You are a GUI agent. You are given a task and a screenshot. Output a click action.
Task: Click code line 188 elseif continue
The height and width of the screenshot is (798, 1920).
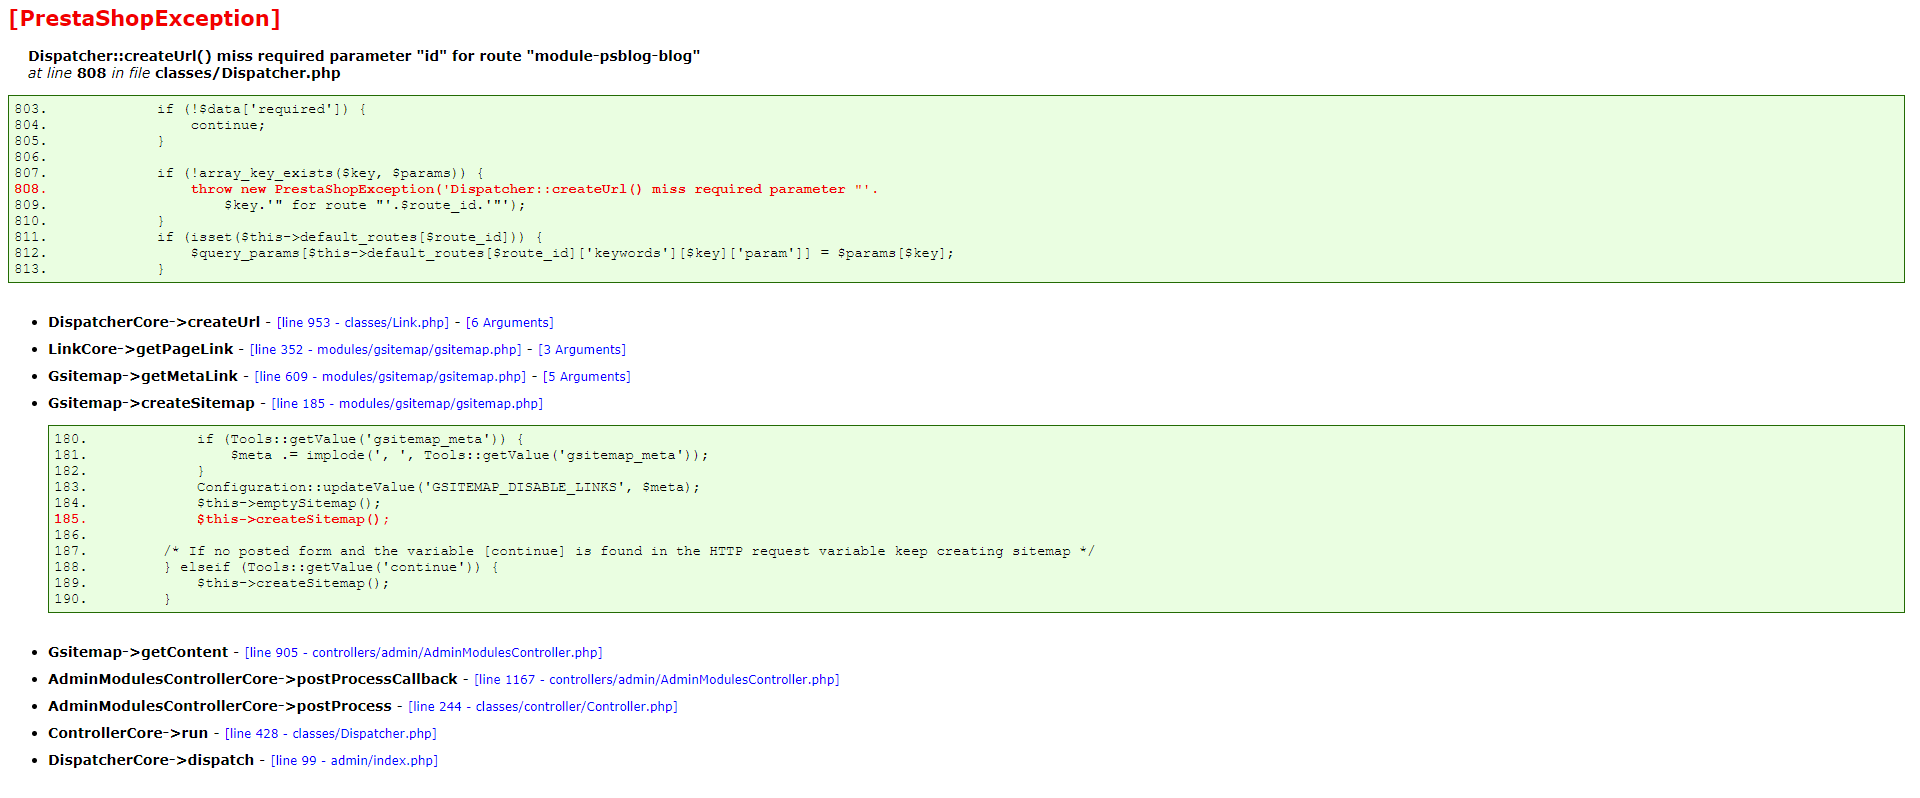(x=331, y=567)
